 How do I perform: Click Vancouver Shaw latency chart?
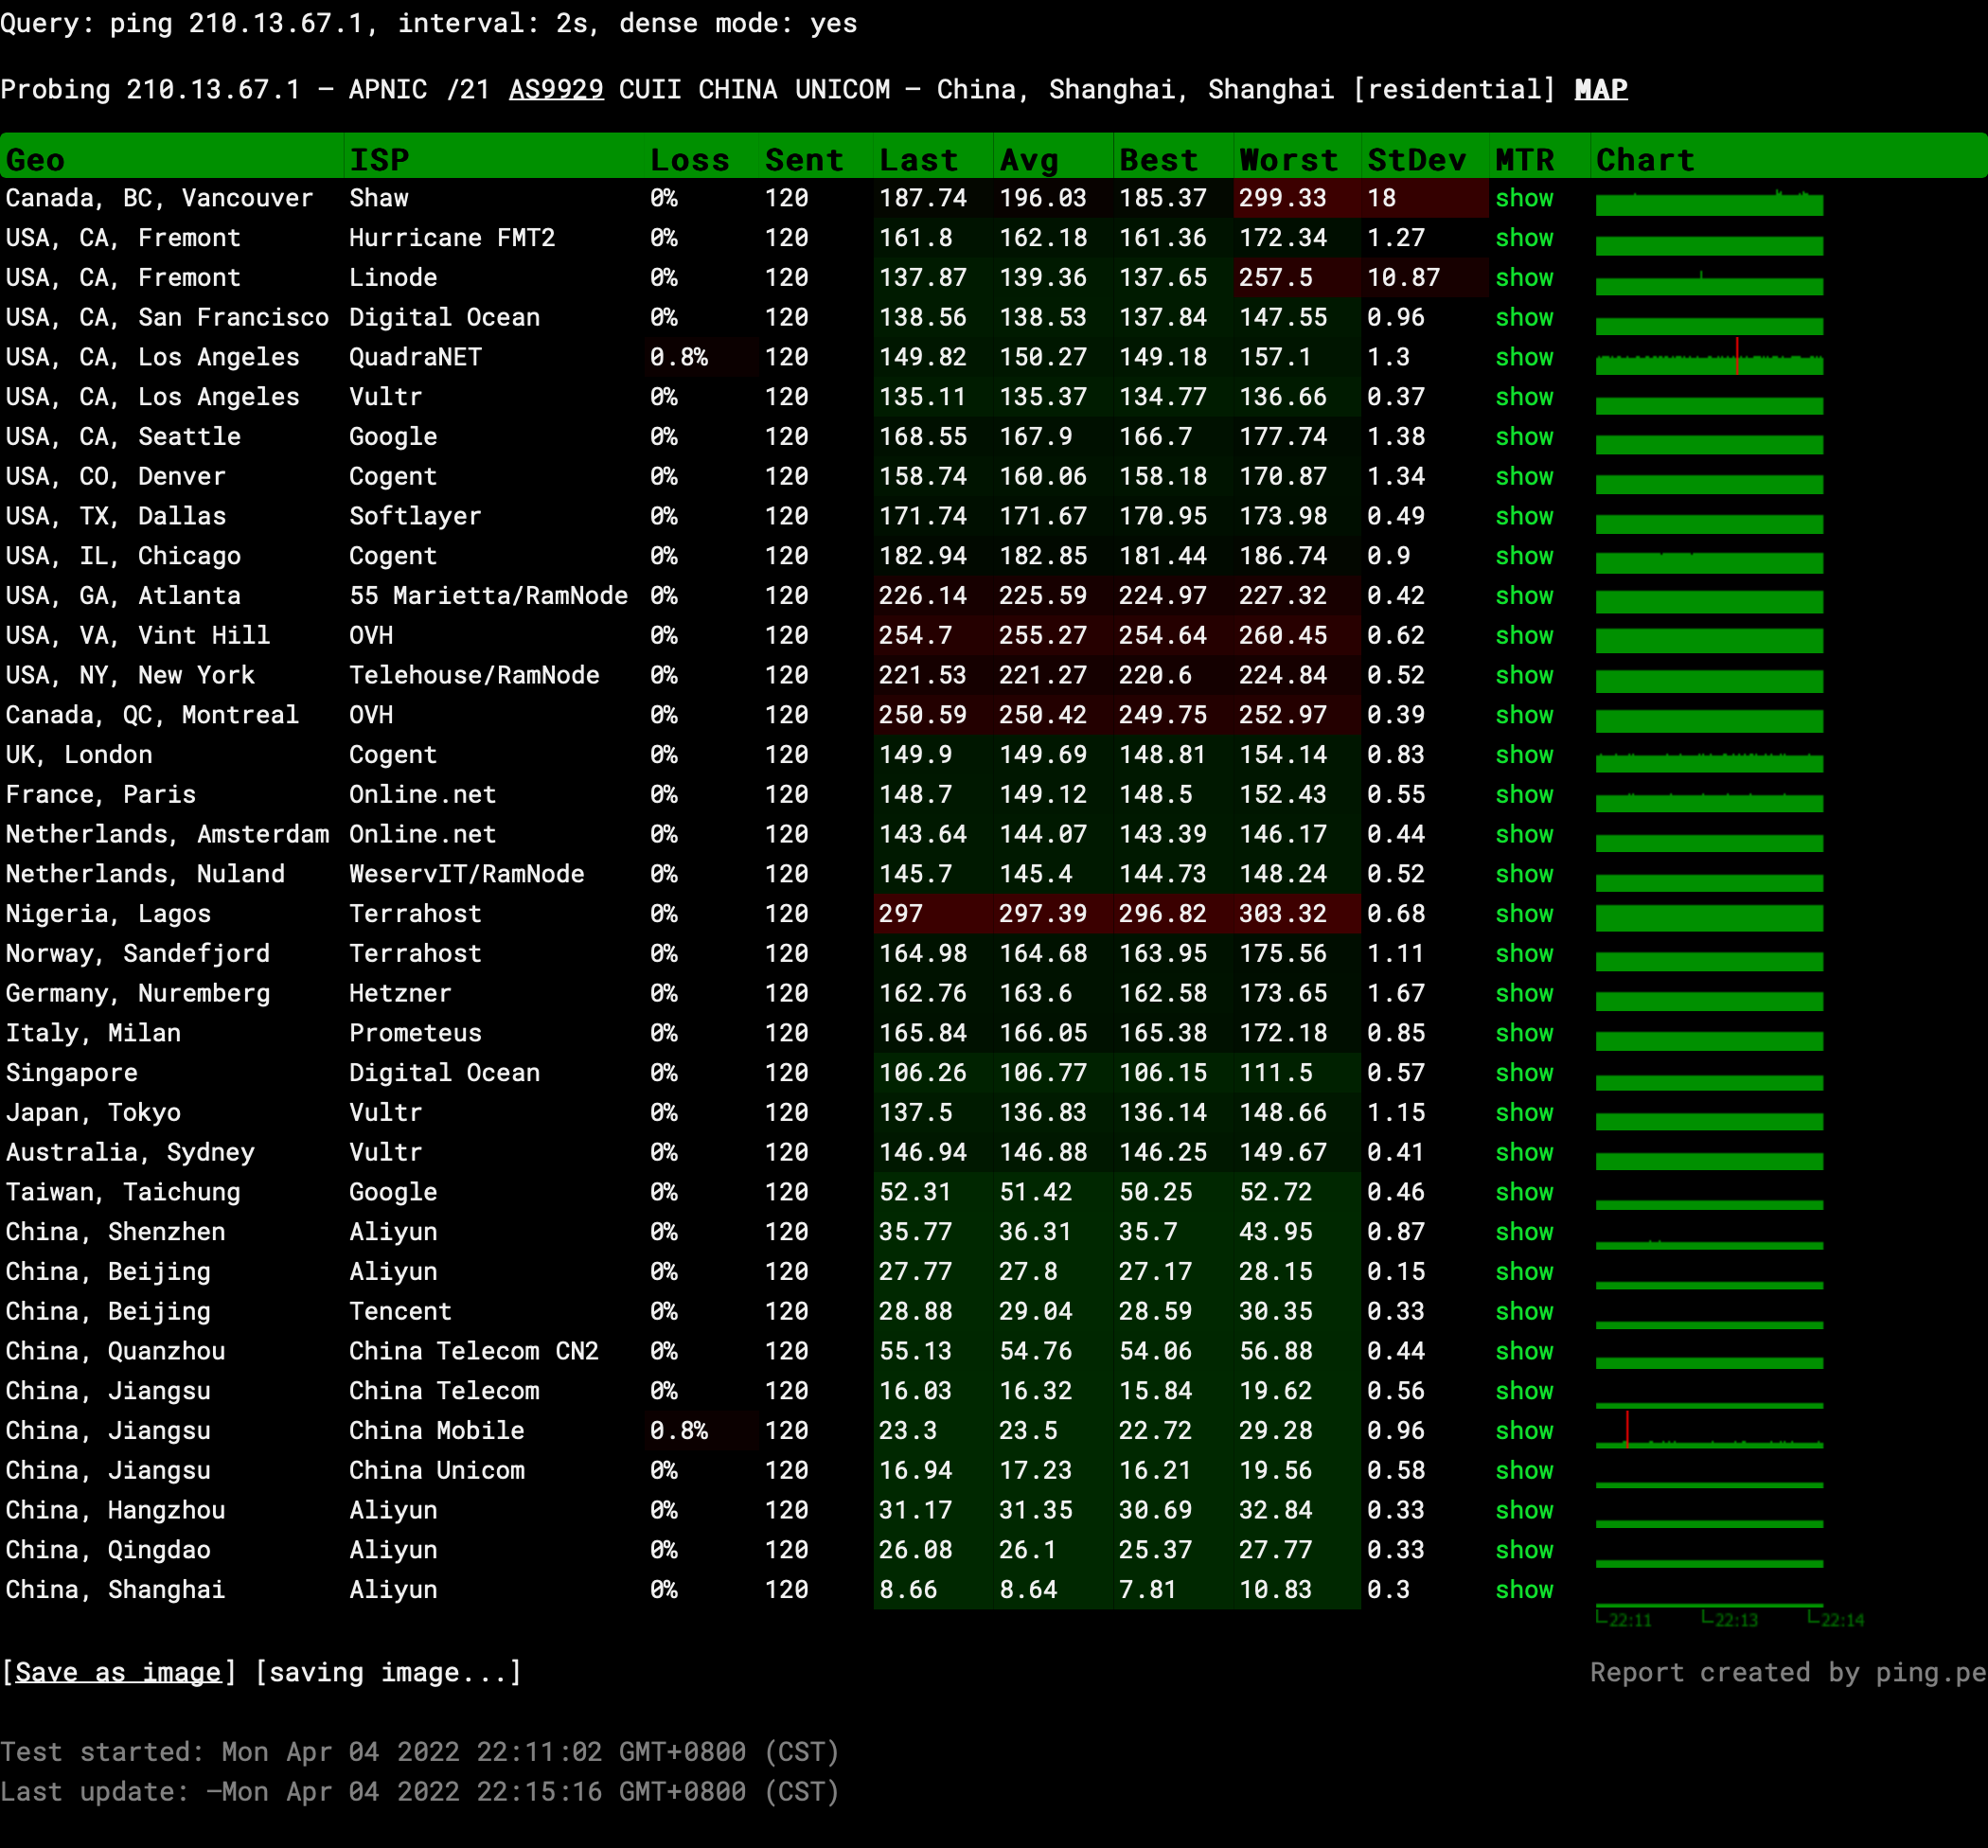[x=1708, y=201]
